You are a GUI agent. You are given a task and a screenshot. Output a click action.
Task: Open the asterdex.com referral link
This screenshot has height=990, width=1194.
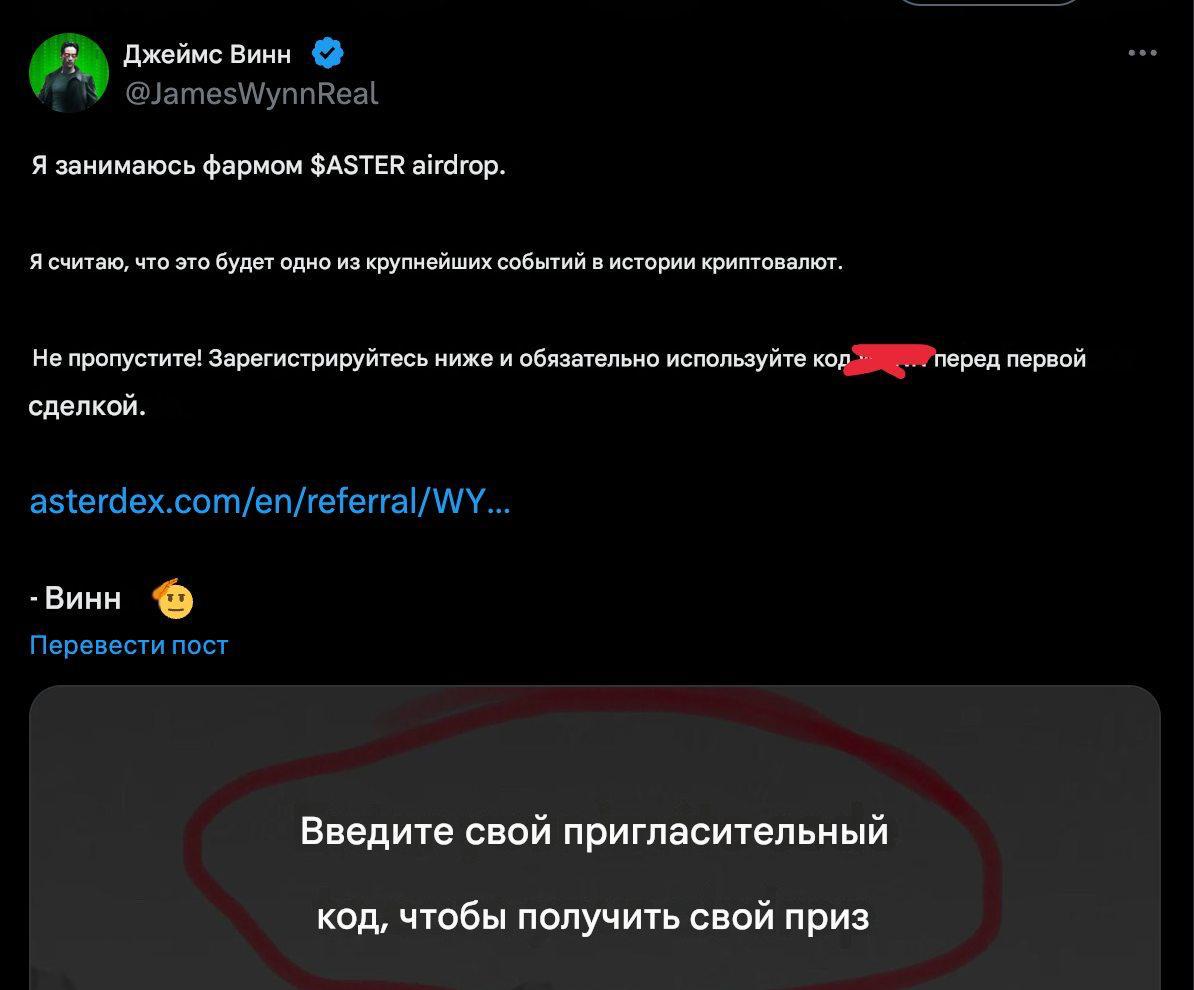pos(270,501)
